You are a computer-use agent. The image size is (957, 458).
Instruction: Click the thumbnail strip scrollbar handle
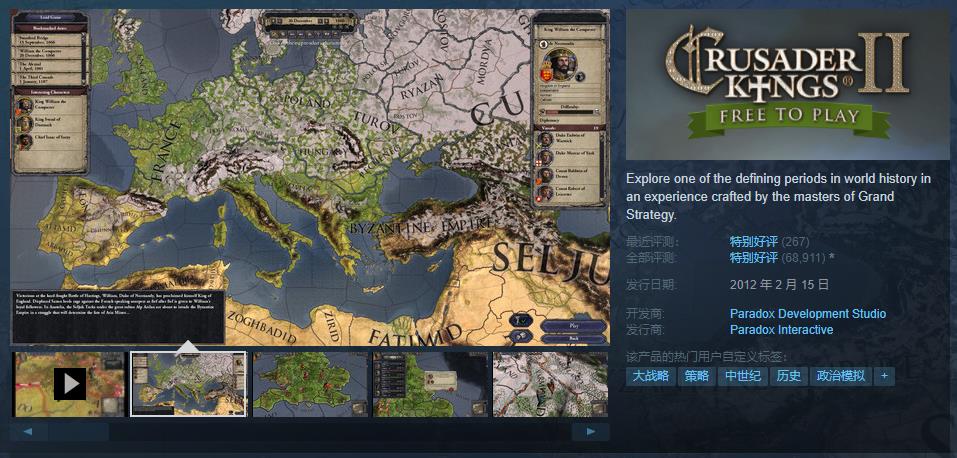[79, 432]
